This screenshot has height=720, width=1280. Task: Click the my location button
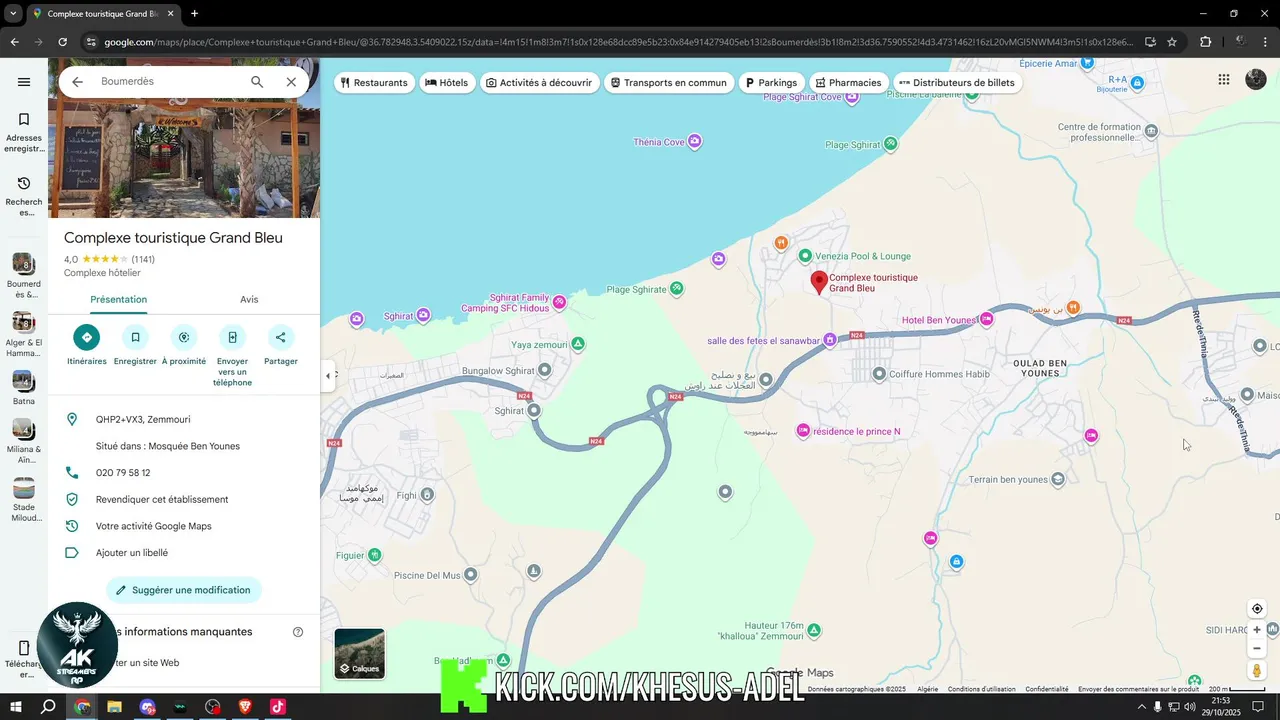pyautogui.click(x=1257, y=609)
